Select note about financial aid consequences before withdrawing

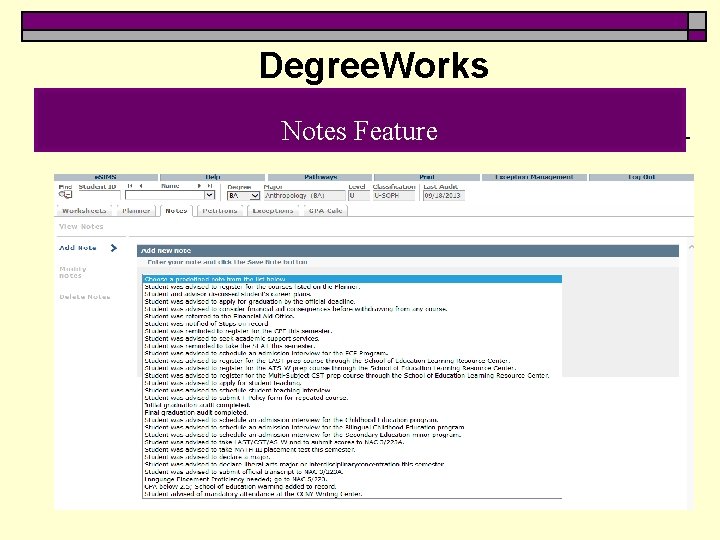352,309
